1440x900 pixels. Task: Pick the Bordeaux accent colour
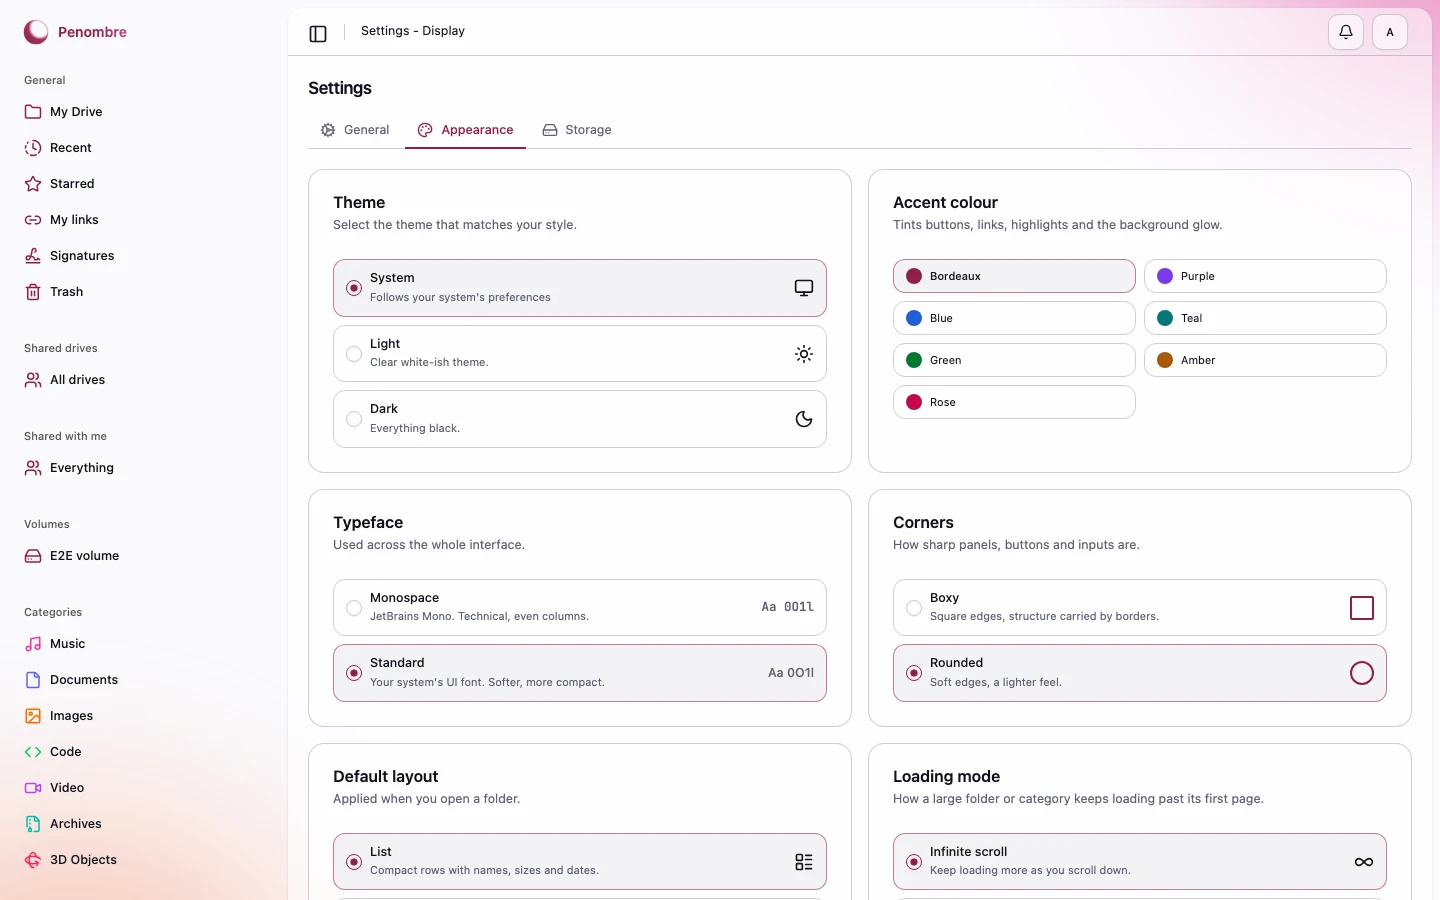[1014, 276]
